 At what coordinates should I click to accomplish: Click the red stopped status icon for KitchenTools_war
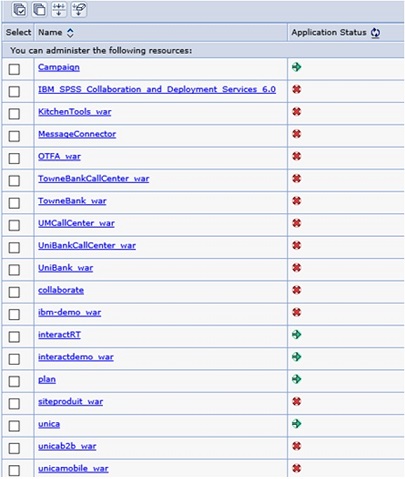296,112
